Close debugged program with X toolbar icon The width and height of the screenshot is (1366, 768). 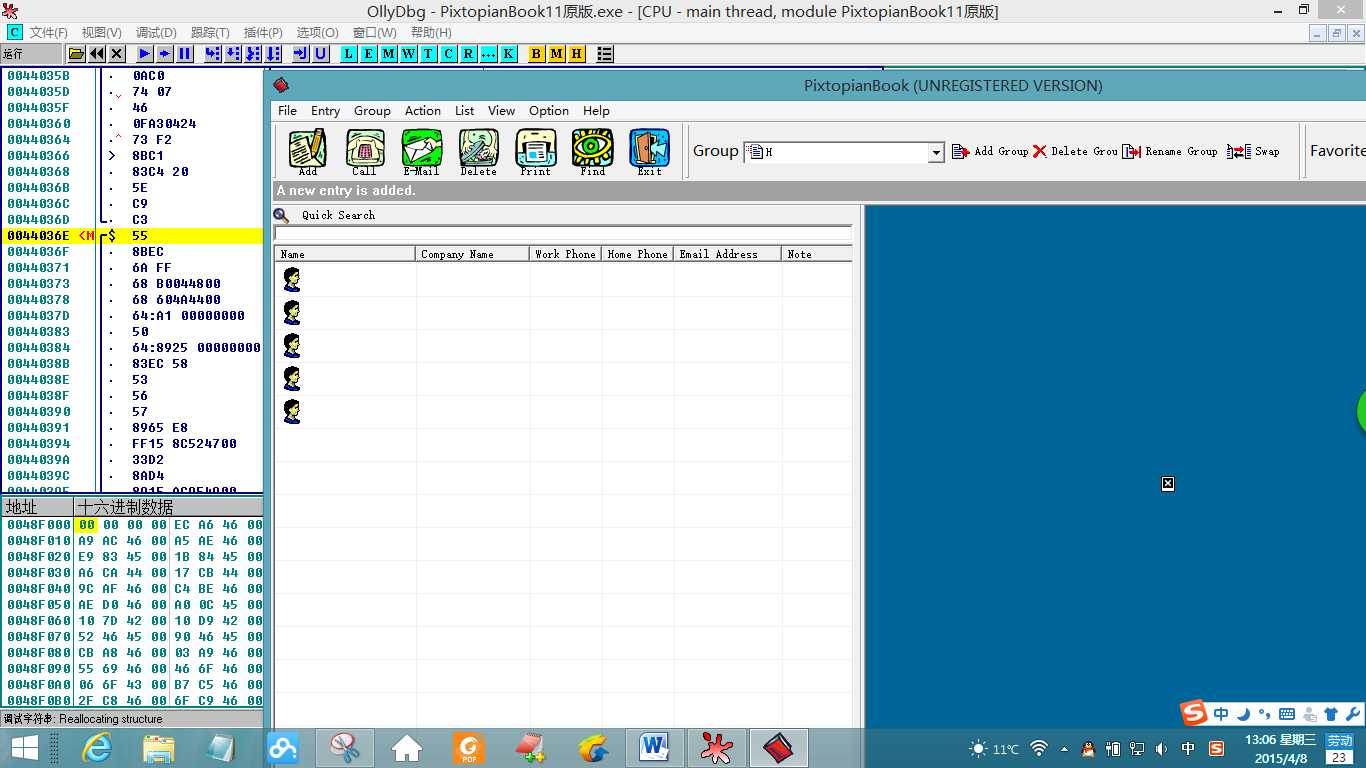tap(117, 54)
